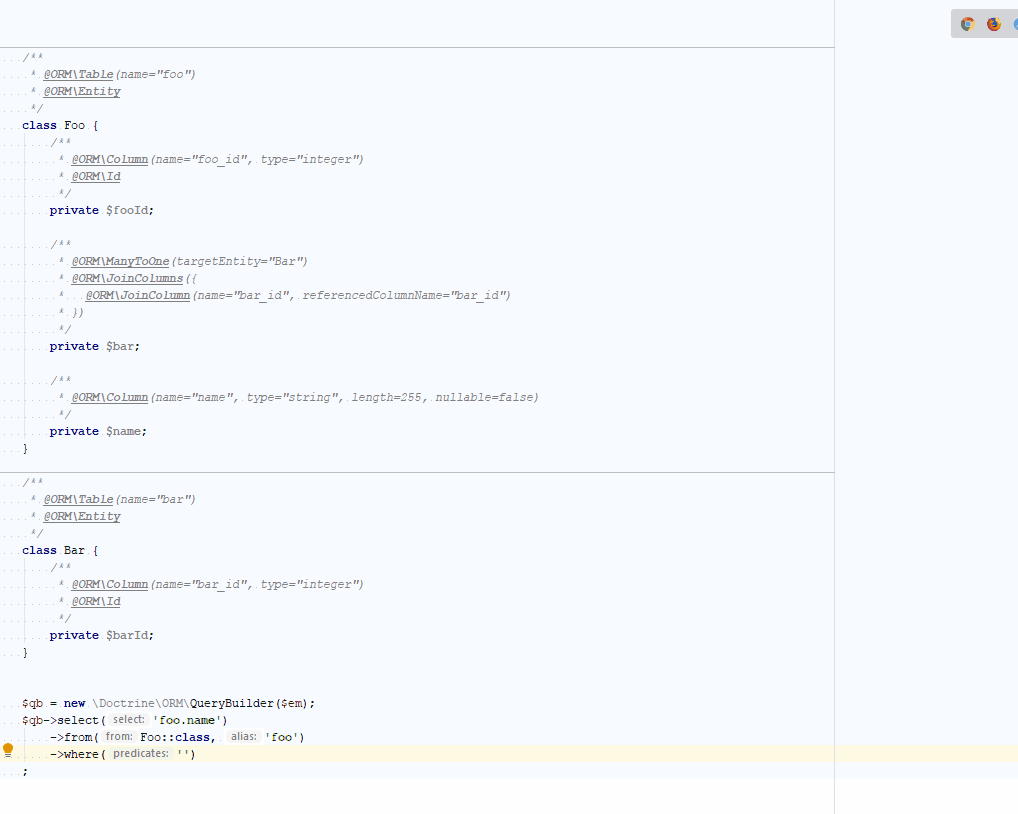Click @ORM\Id annotation inside class Bar

pyautogui.click(x=96, y=602)
